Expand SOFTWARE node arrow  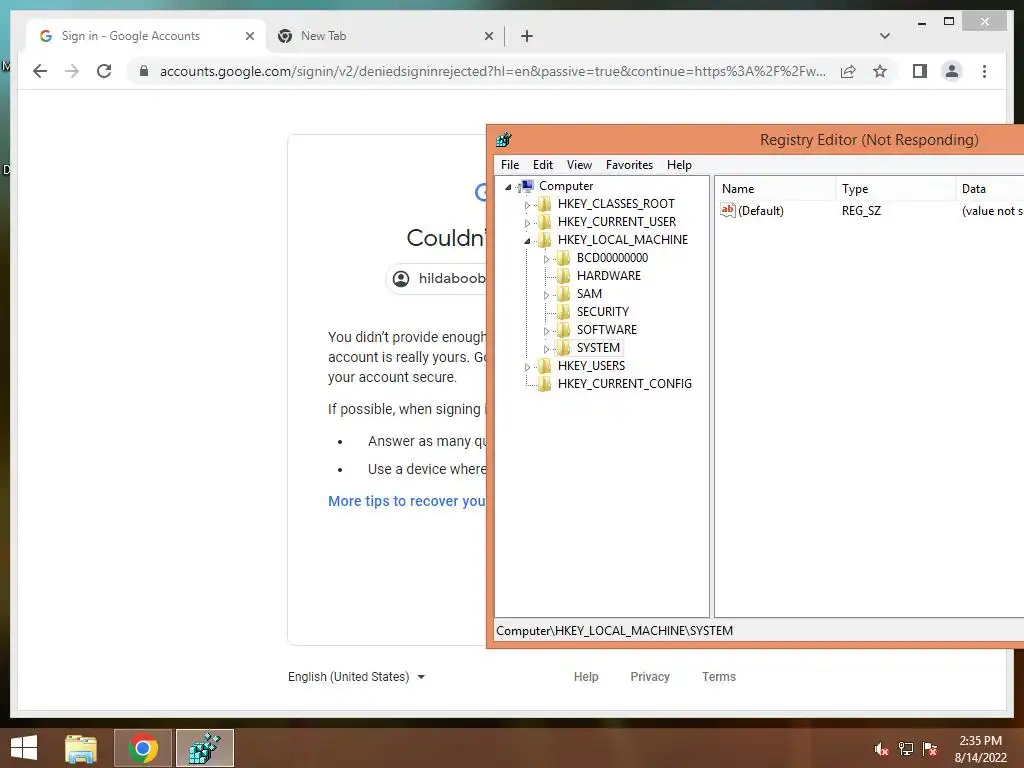546,331
